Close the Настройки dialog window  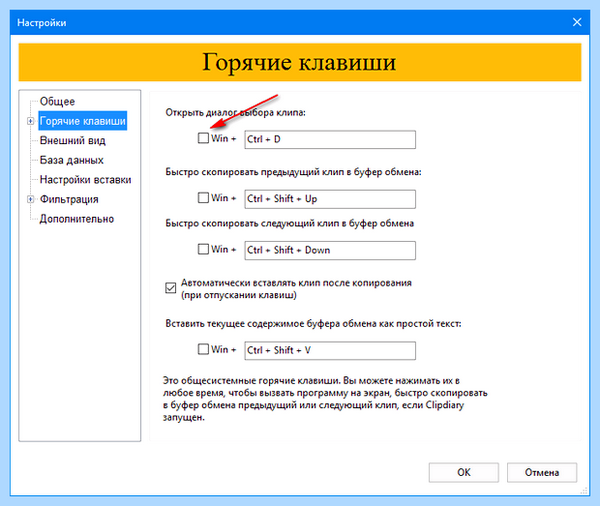[577, 22]
